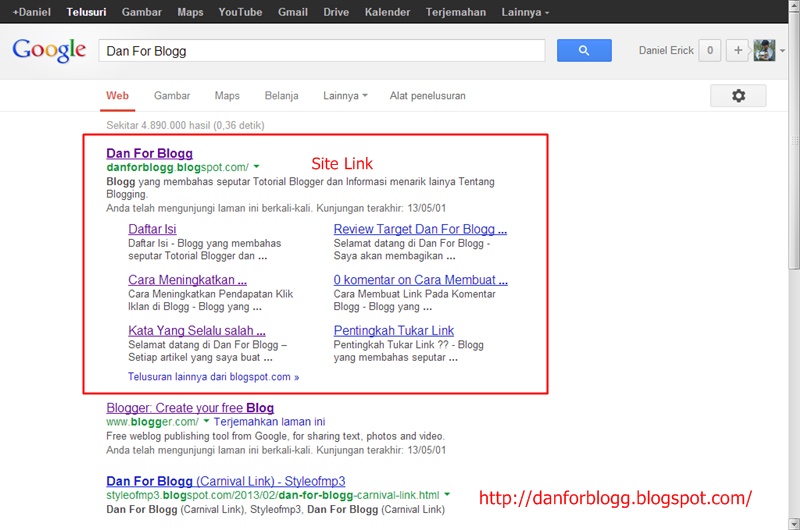Open Gambar in the top black bar

click(x=141, y=12)
